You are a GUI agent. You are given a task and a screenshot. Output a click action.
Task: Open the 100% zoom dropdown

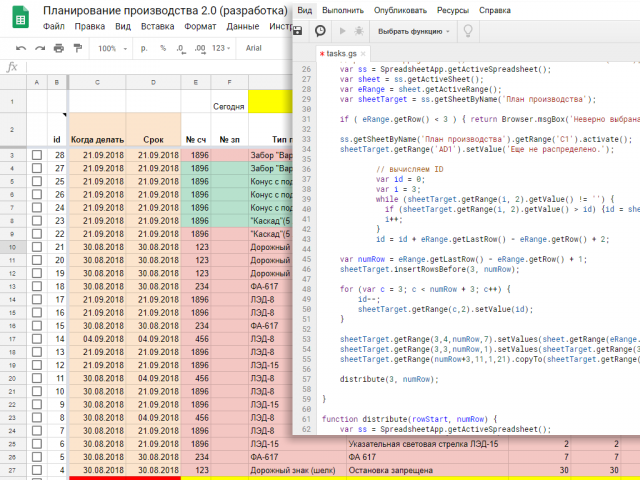click(113, 48)
